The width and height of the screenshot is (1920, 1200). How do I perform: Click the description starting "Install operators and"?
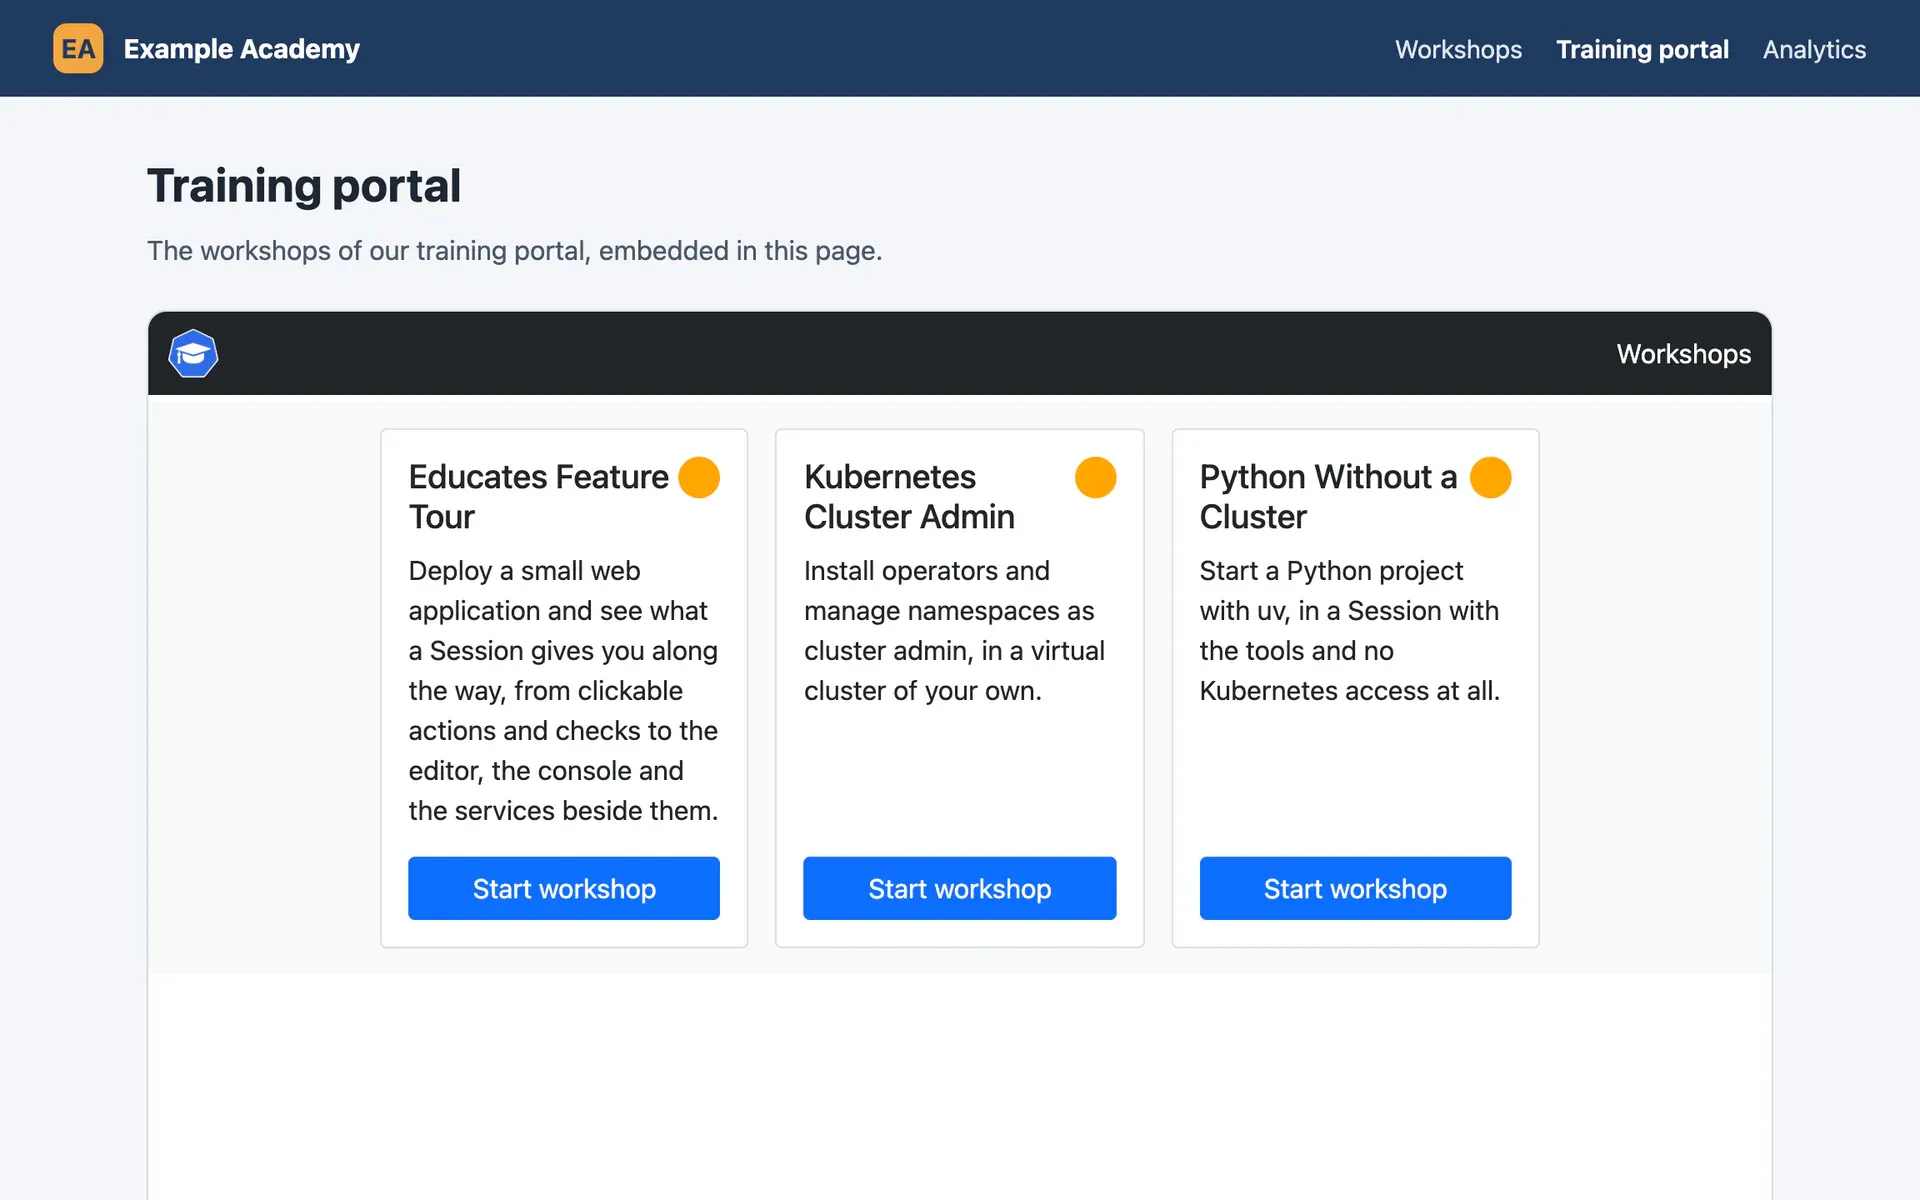pyautogui.click(x=954, y=631)
